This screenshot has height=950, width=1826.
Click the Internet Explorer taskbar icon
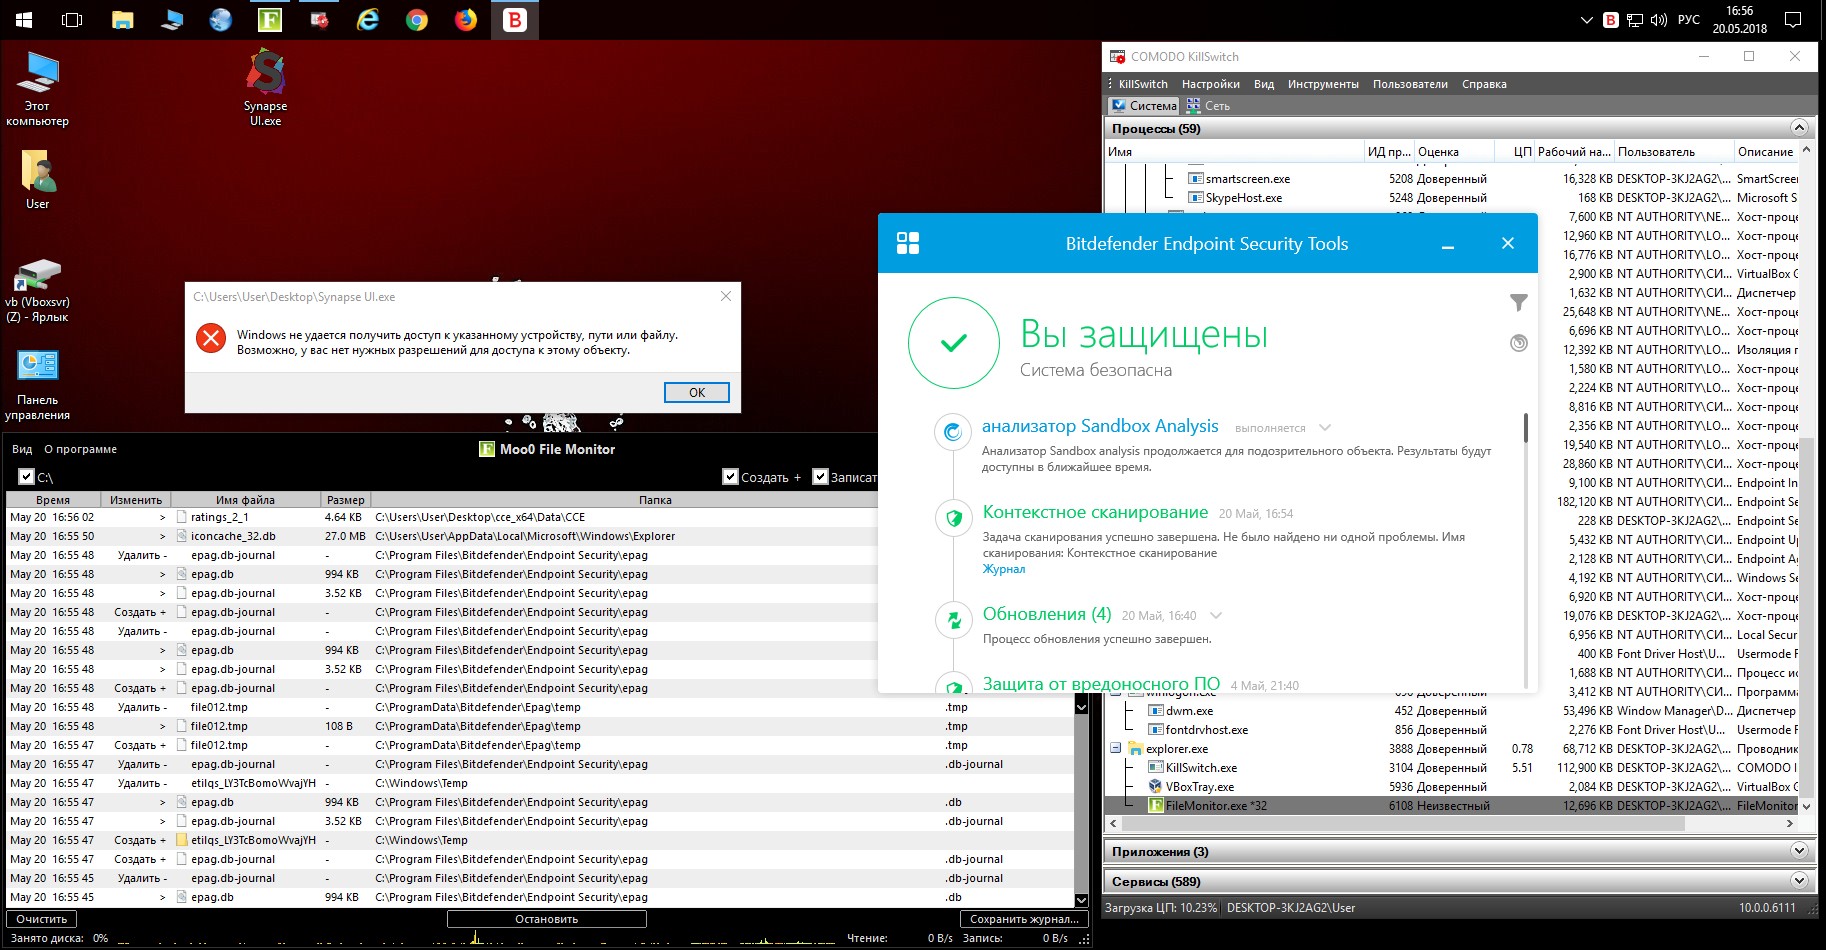368,20
